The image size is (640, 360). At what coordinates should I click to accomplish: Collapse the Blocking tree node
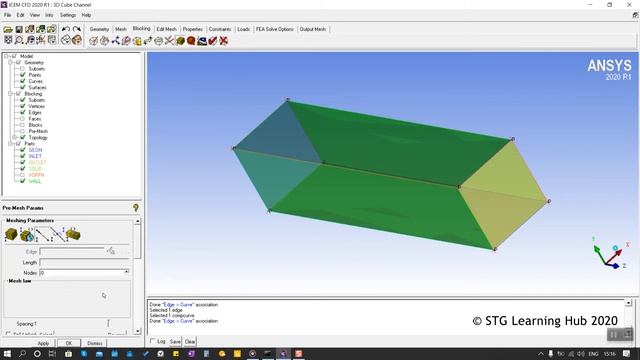pyautogui.click(x=10, y=93)
